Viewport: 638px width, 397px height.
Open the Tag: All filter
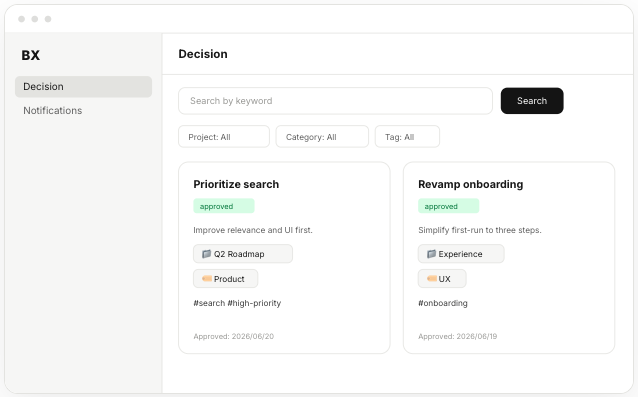(x=407, y=137)
